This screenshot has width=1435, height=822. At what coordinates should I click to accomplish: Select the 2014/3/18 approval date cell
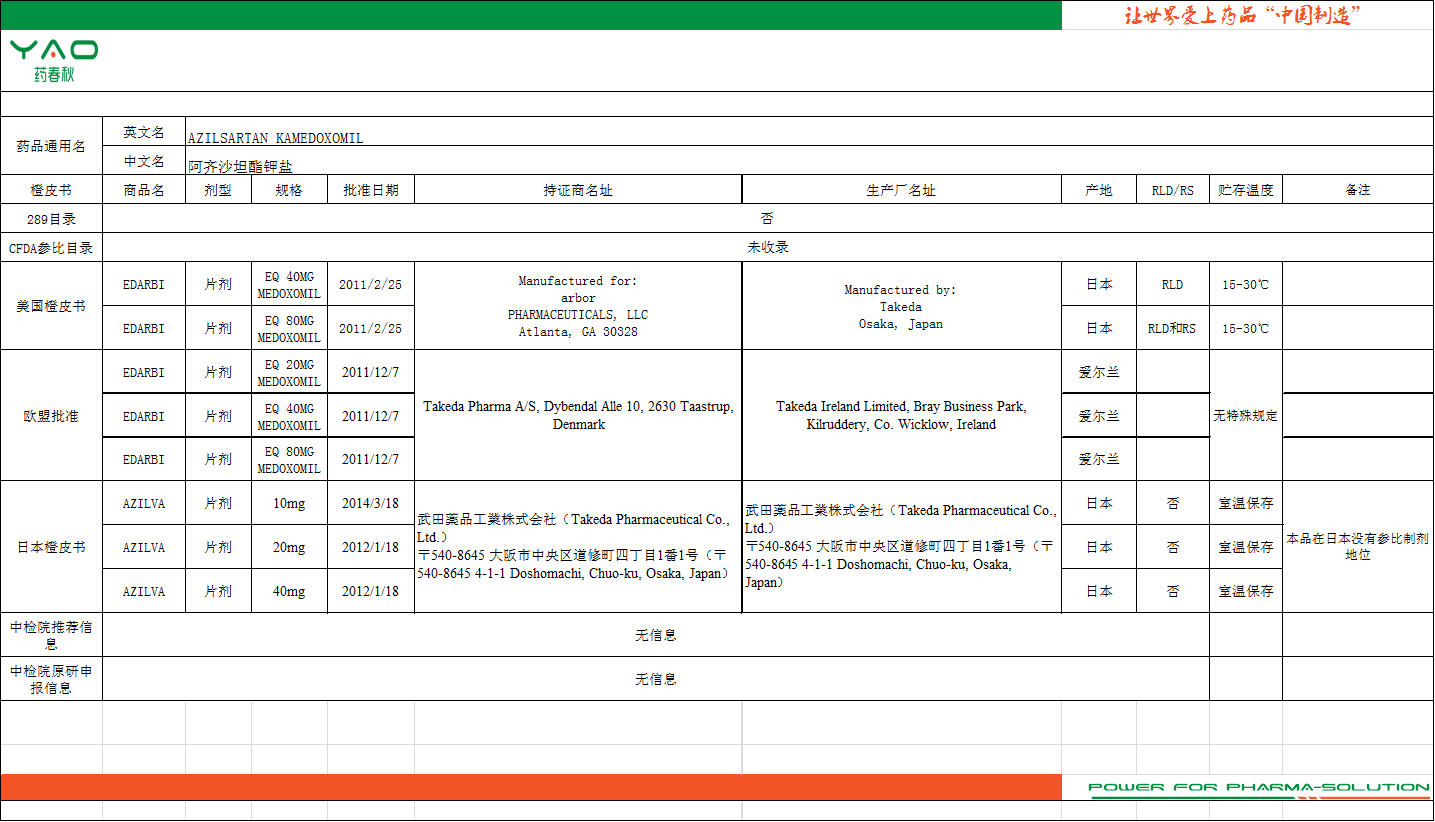point(371,503)
